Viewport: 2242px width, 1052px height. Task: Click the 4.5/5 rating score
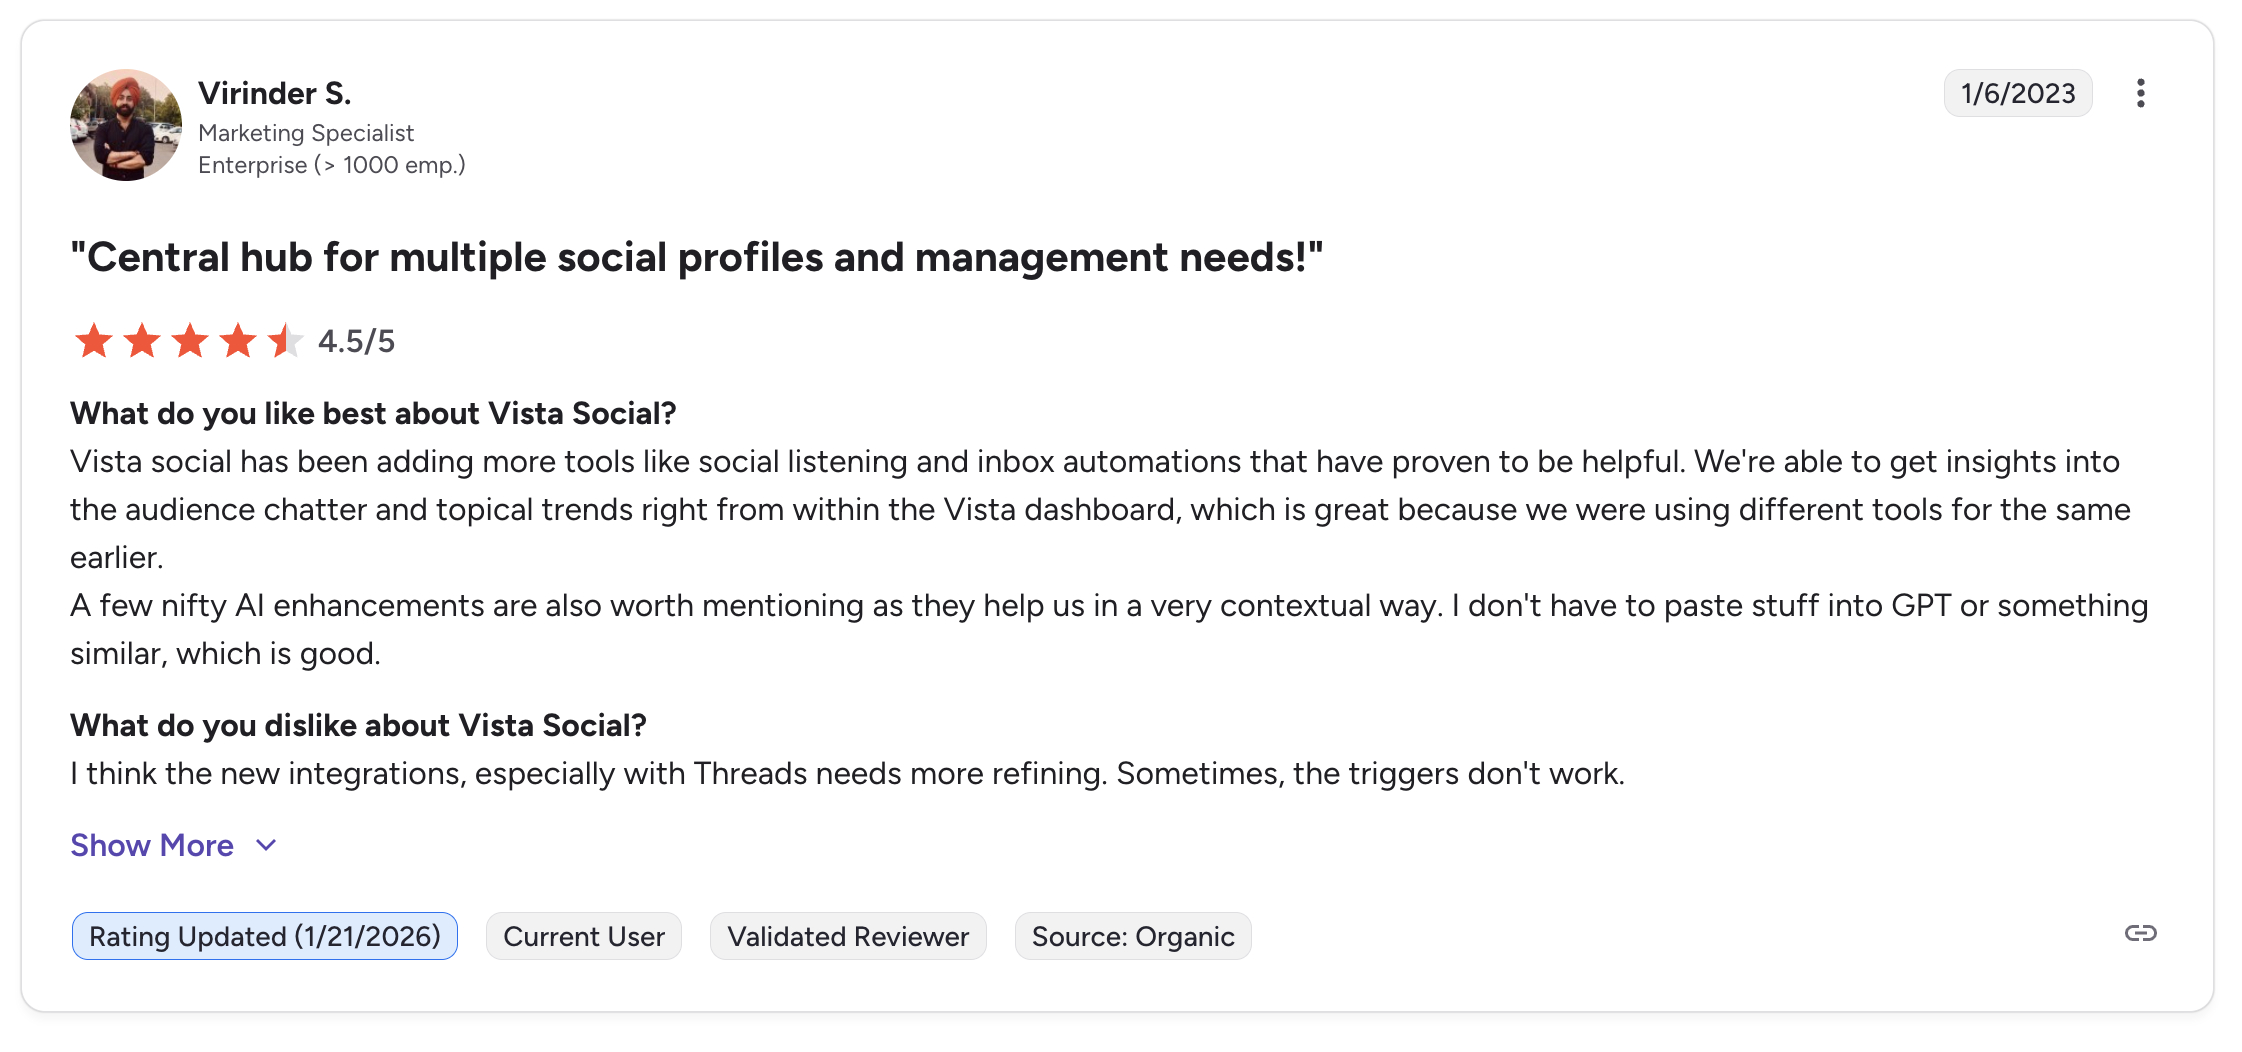[355, 341]
